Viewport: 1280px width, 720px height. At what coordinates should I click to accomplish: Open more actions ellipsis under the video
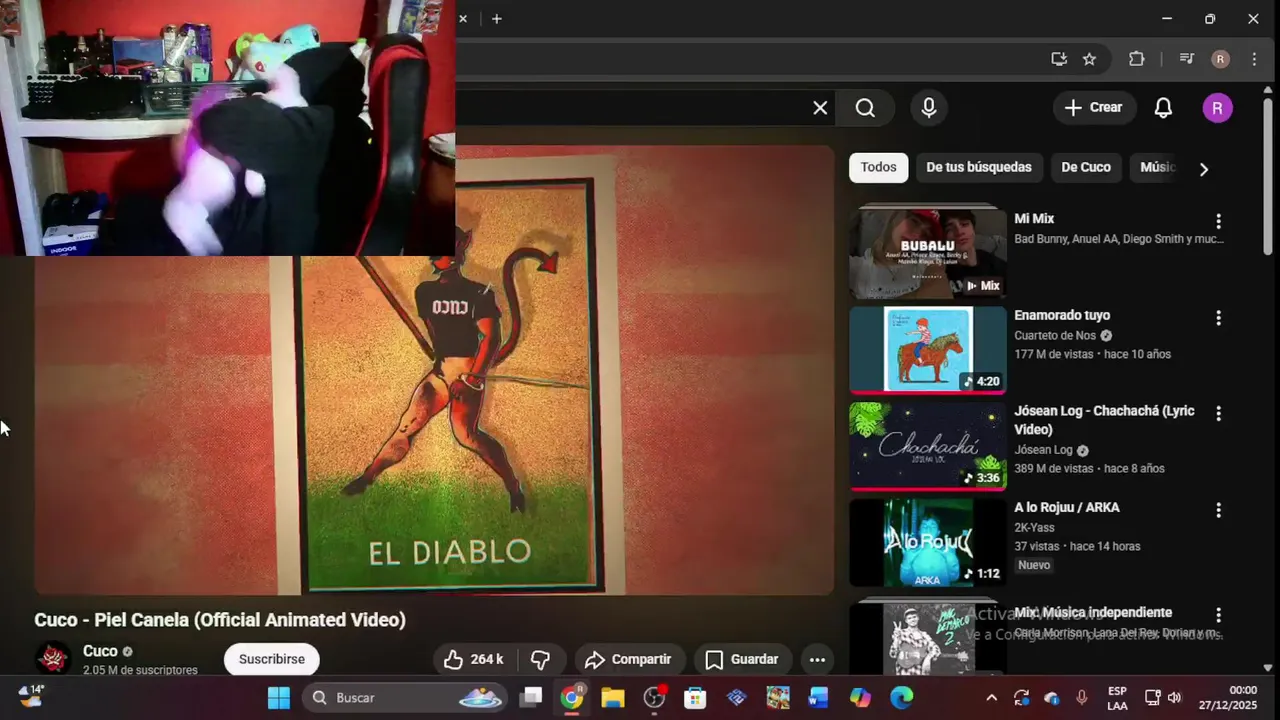click(817, 659)
